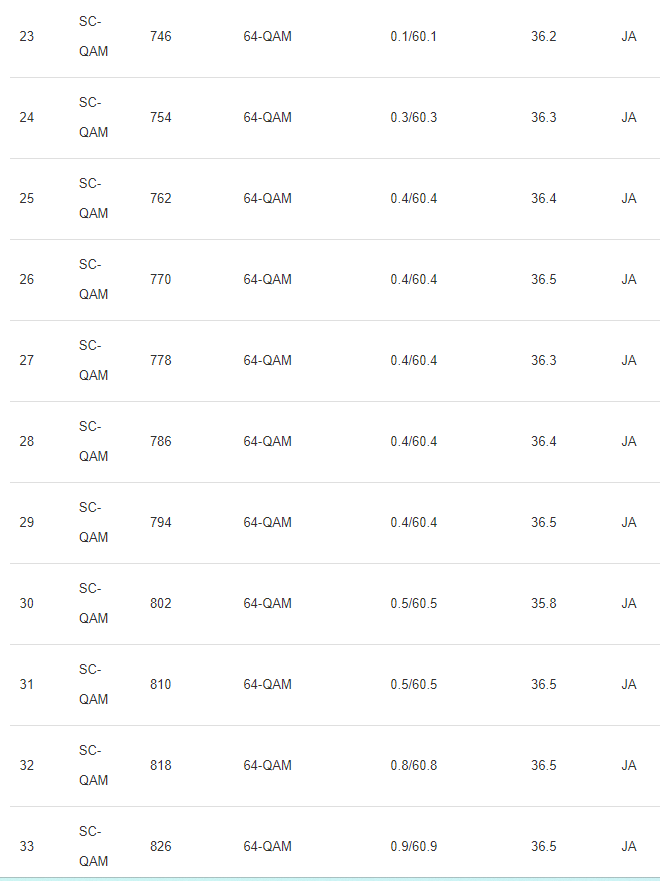This screenshot has width=660, height=881.
Task: Select channel number 29
Action: click(26, 522)
